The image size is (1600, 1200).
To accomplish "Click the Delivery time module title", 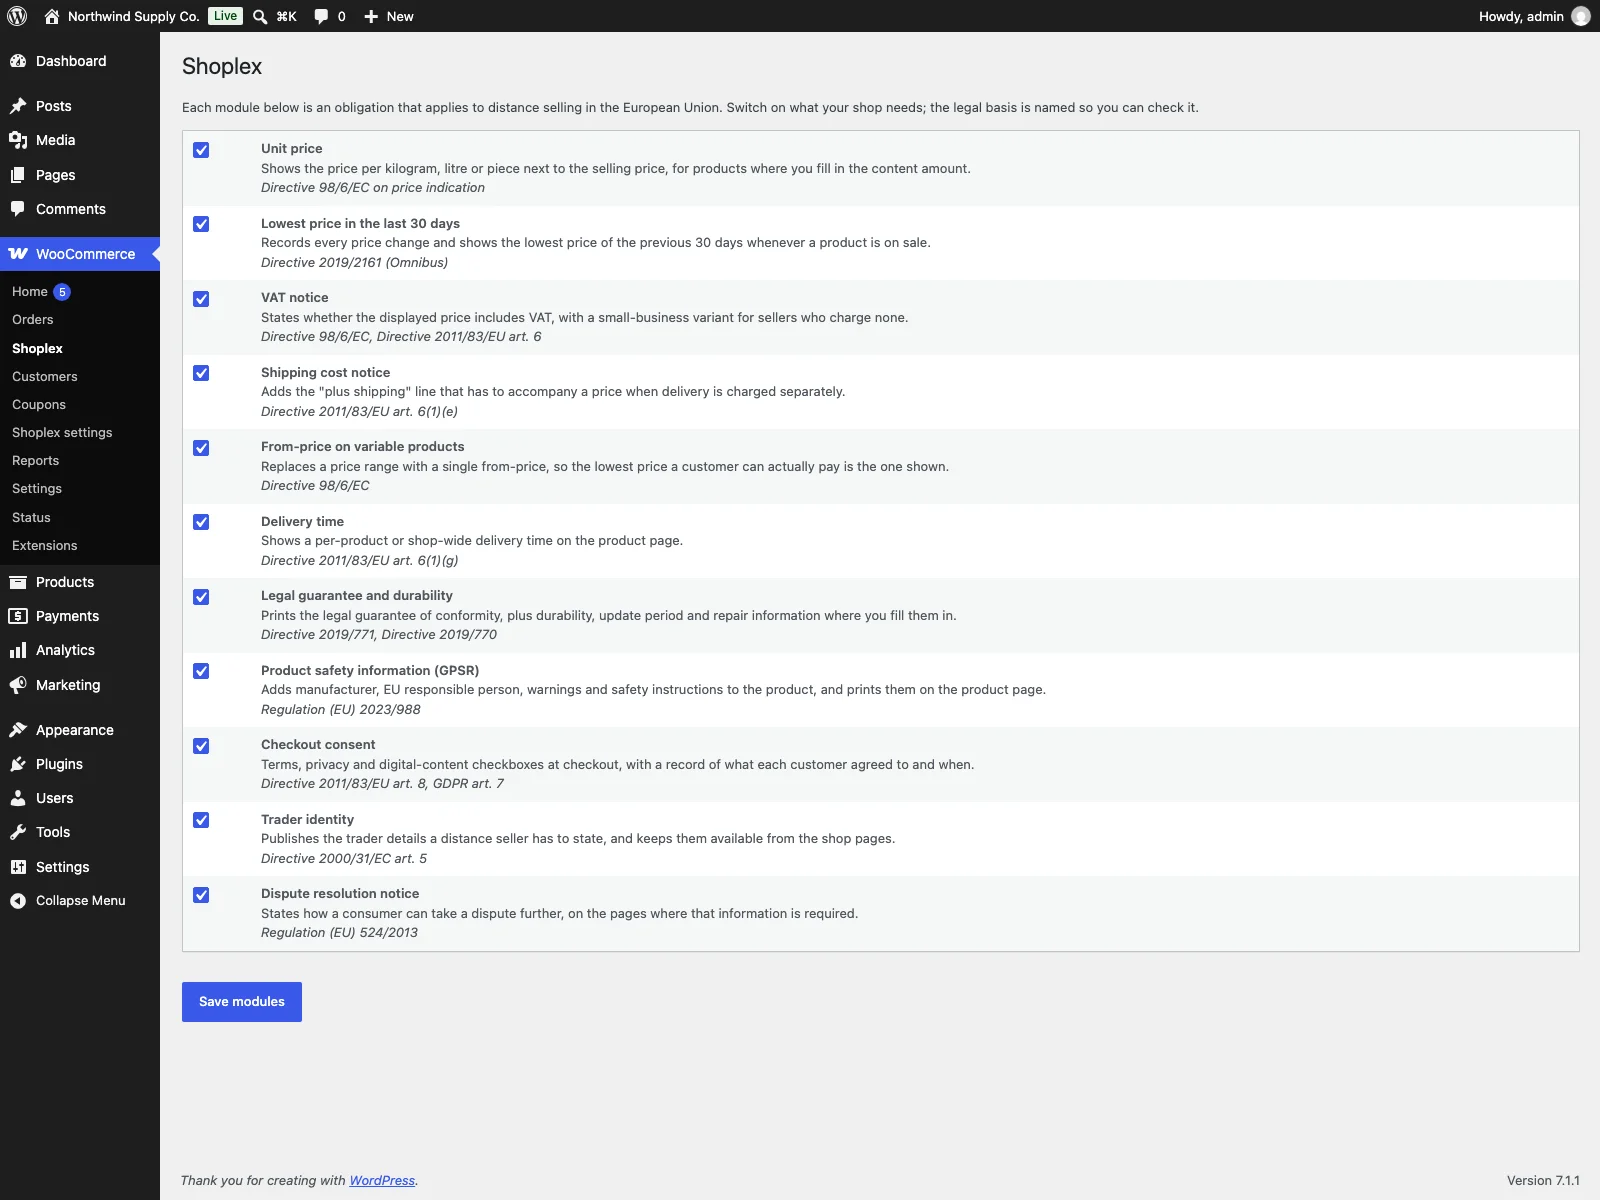I will [302, 522].
